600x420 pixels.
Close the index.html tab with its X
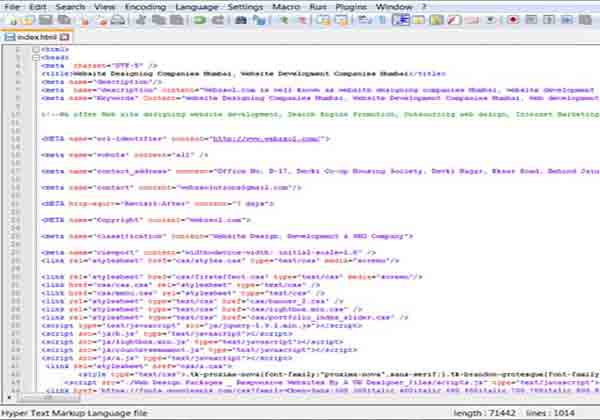pos(65,37)
